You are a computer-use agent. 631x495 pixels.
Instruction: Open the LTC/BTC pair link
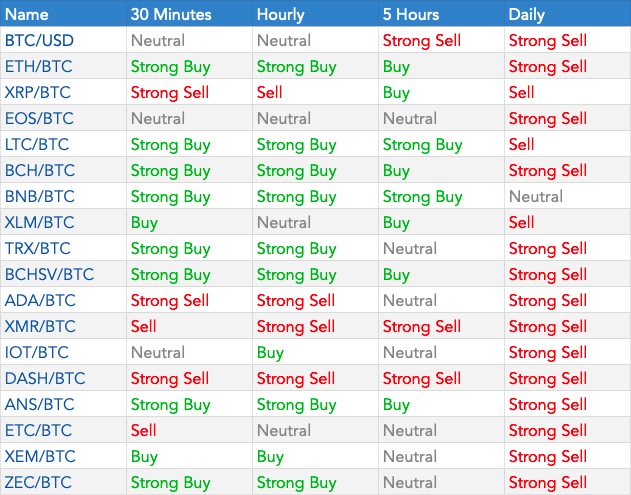pyautogui.click(x=37, y=145)
